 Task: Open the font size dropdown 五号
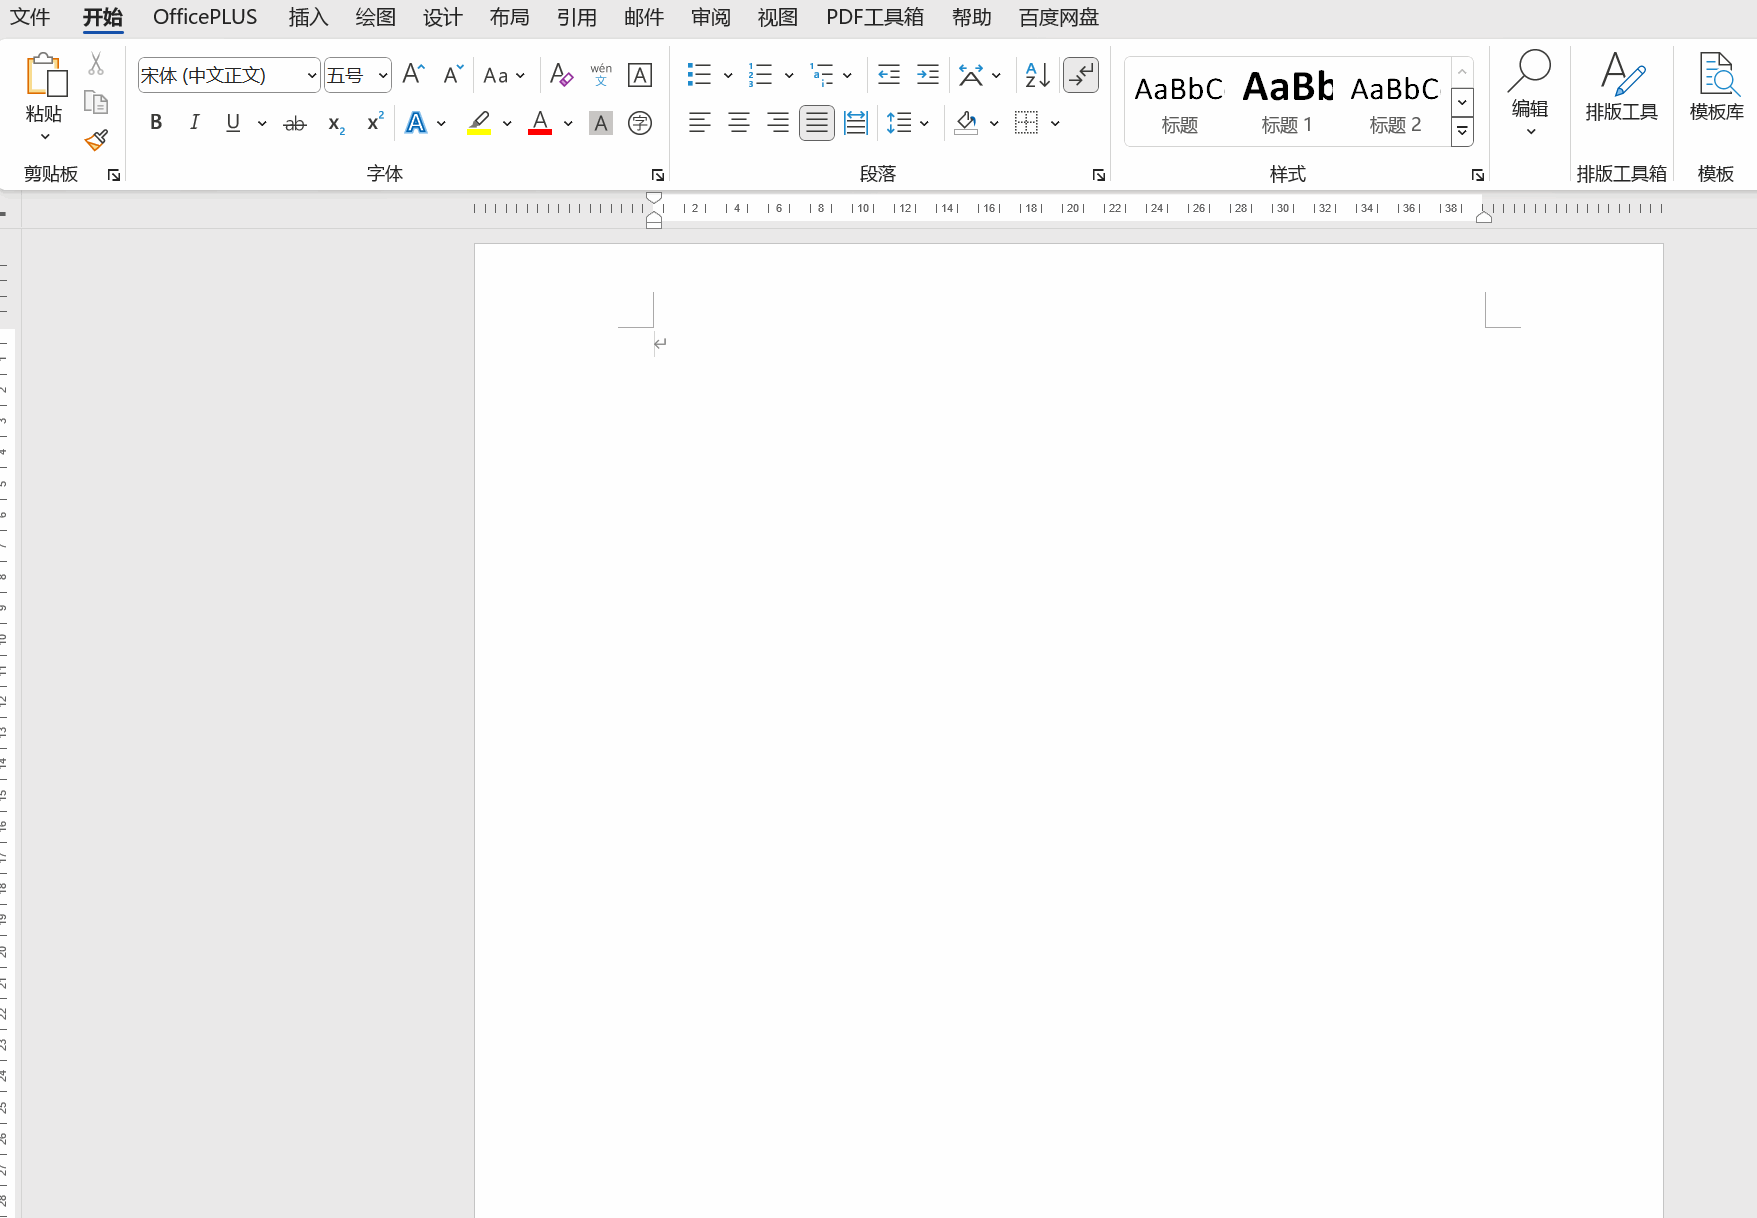coord(382,75)
